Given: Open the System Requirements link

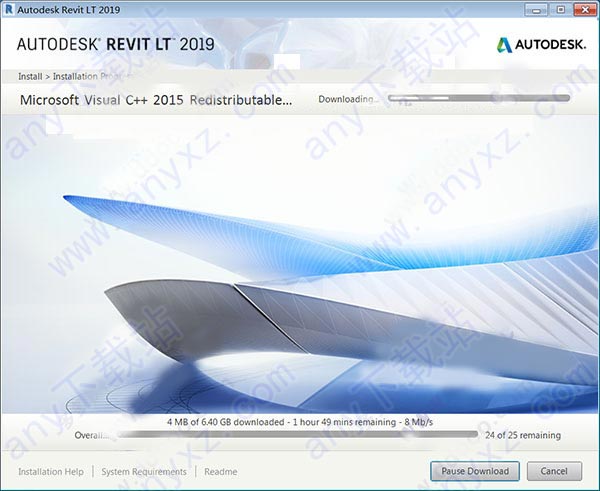Looking at the screenshot, I should point(144,471).
